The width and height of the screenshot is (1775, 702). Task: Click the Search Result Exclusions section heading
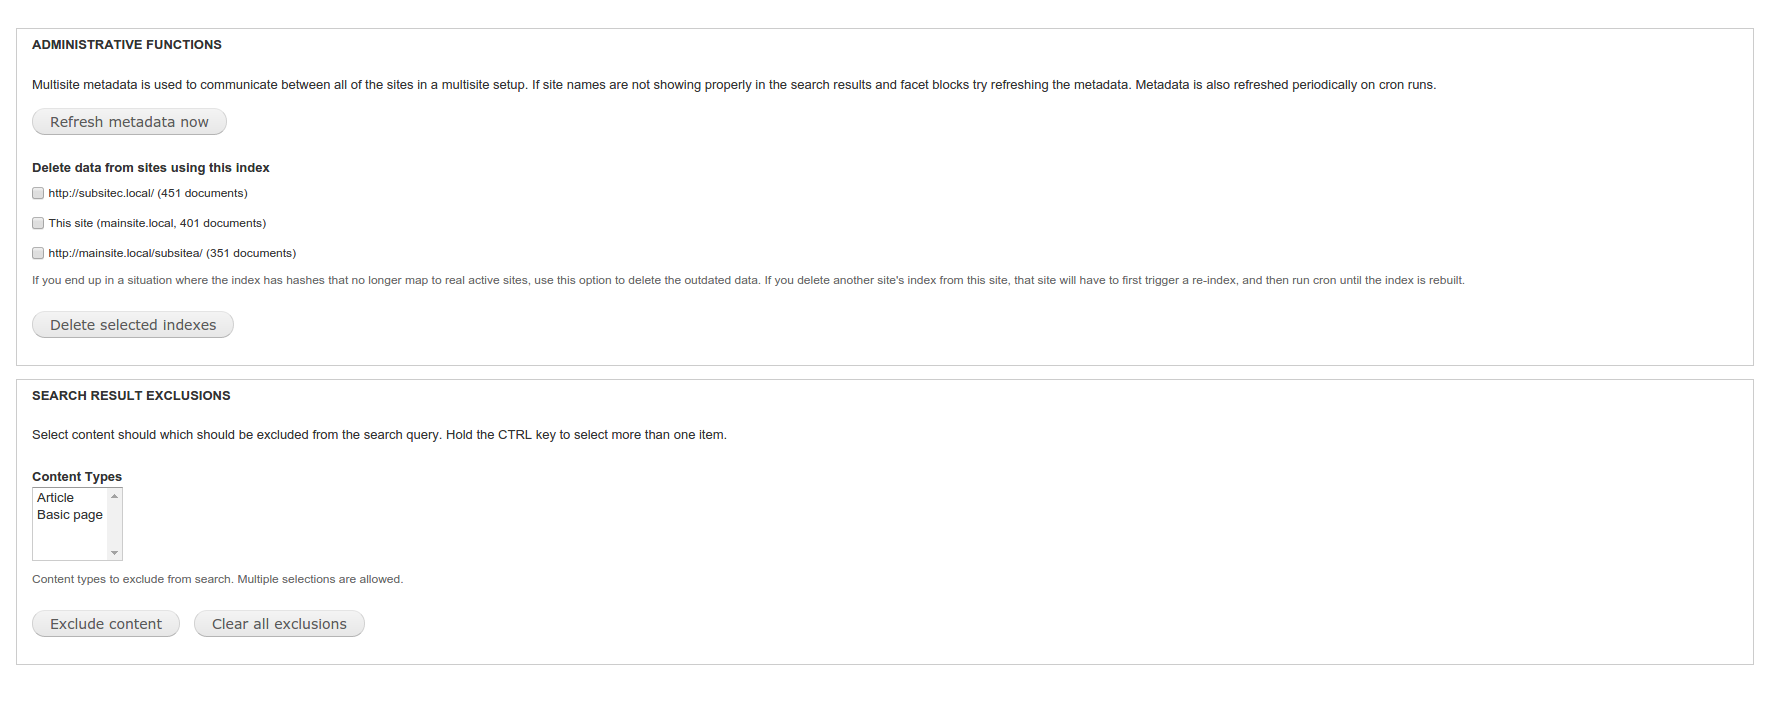click(131, 396)
